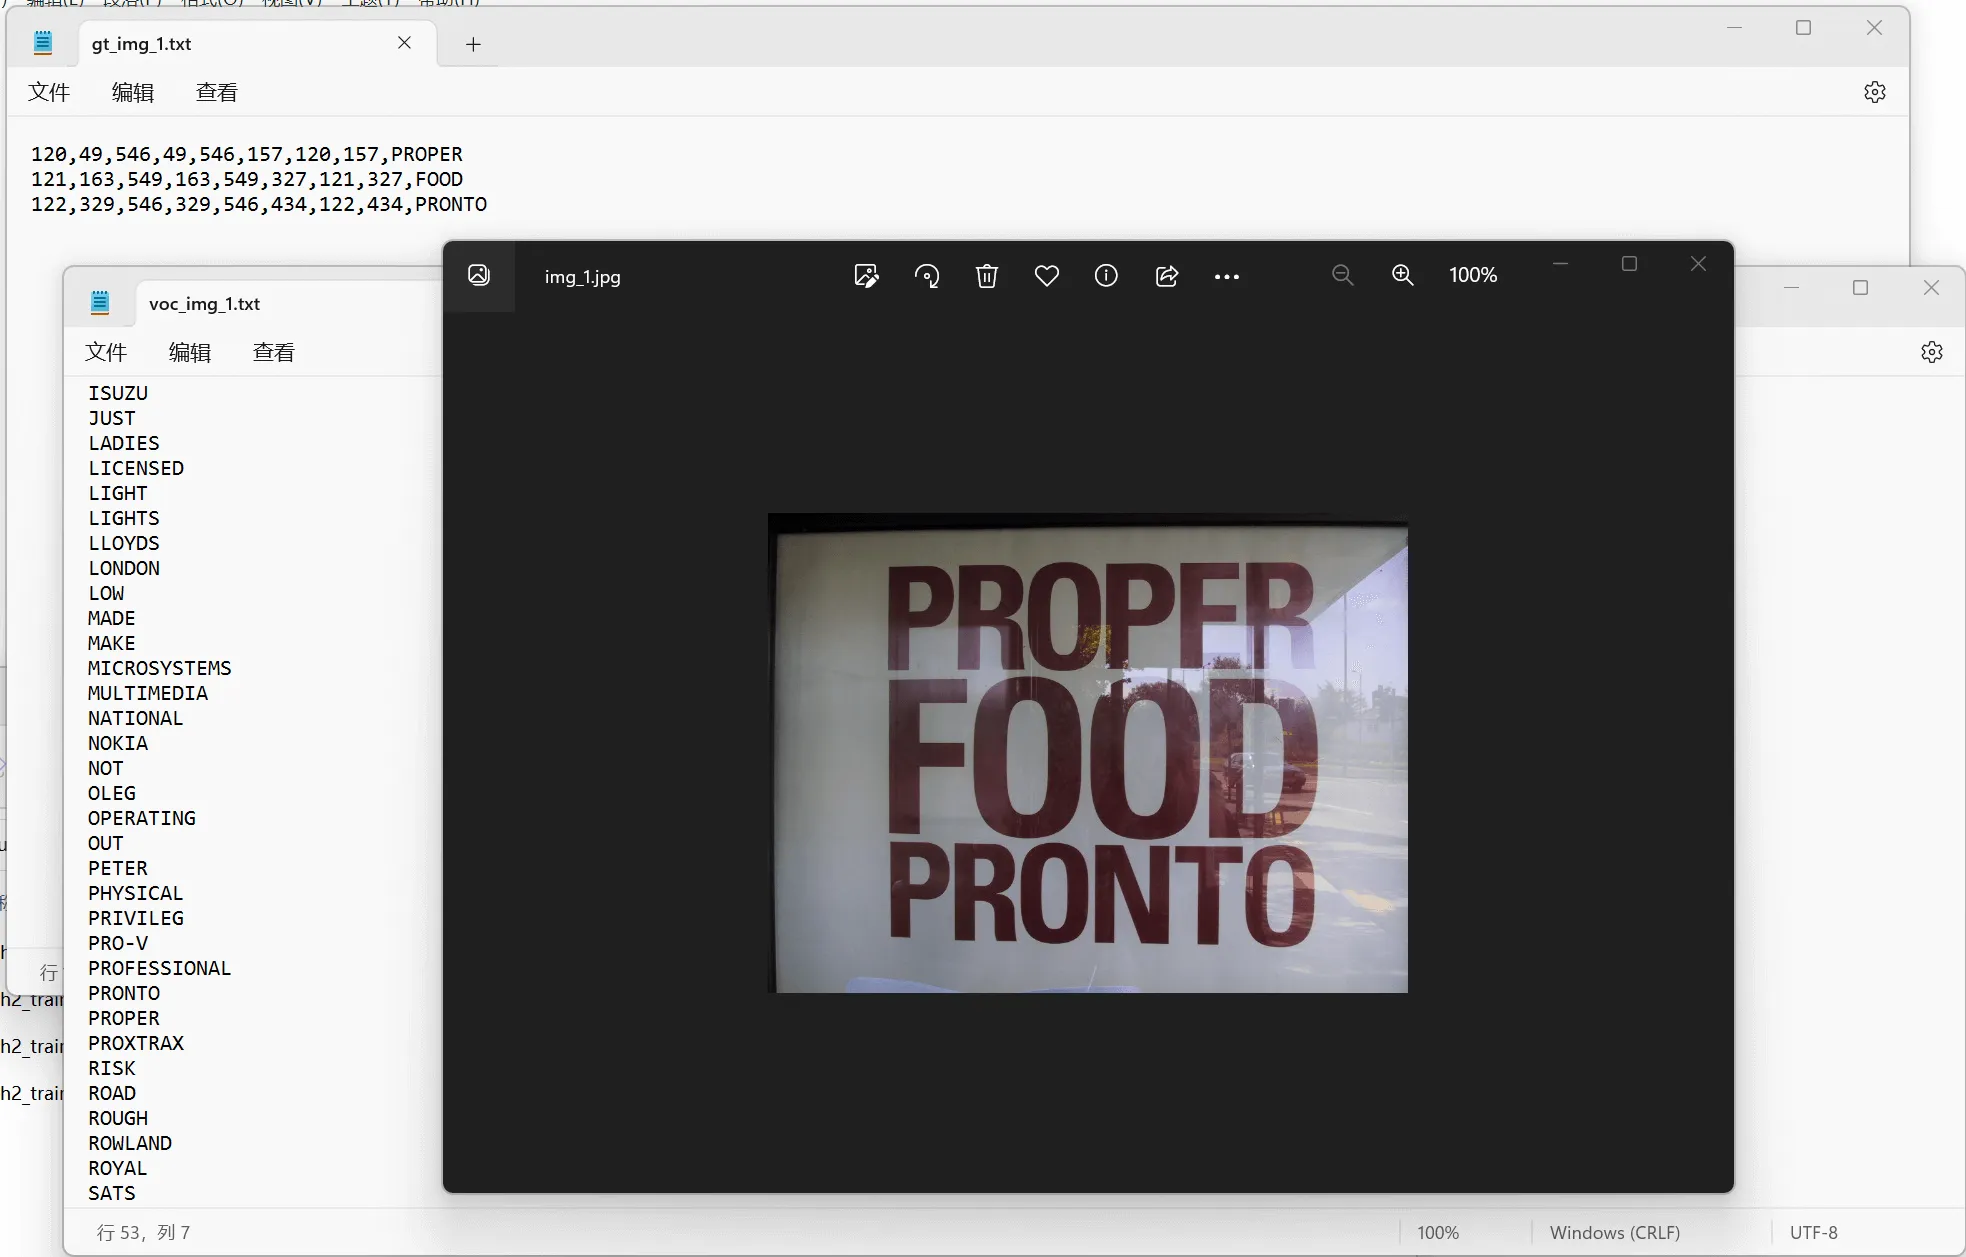Close the Photos window
Screen dimensions: 1966x1257
pos(1698,264)
